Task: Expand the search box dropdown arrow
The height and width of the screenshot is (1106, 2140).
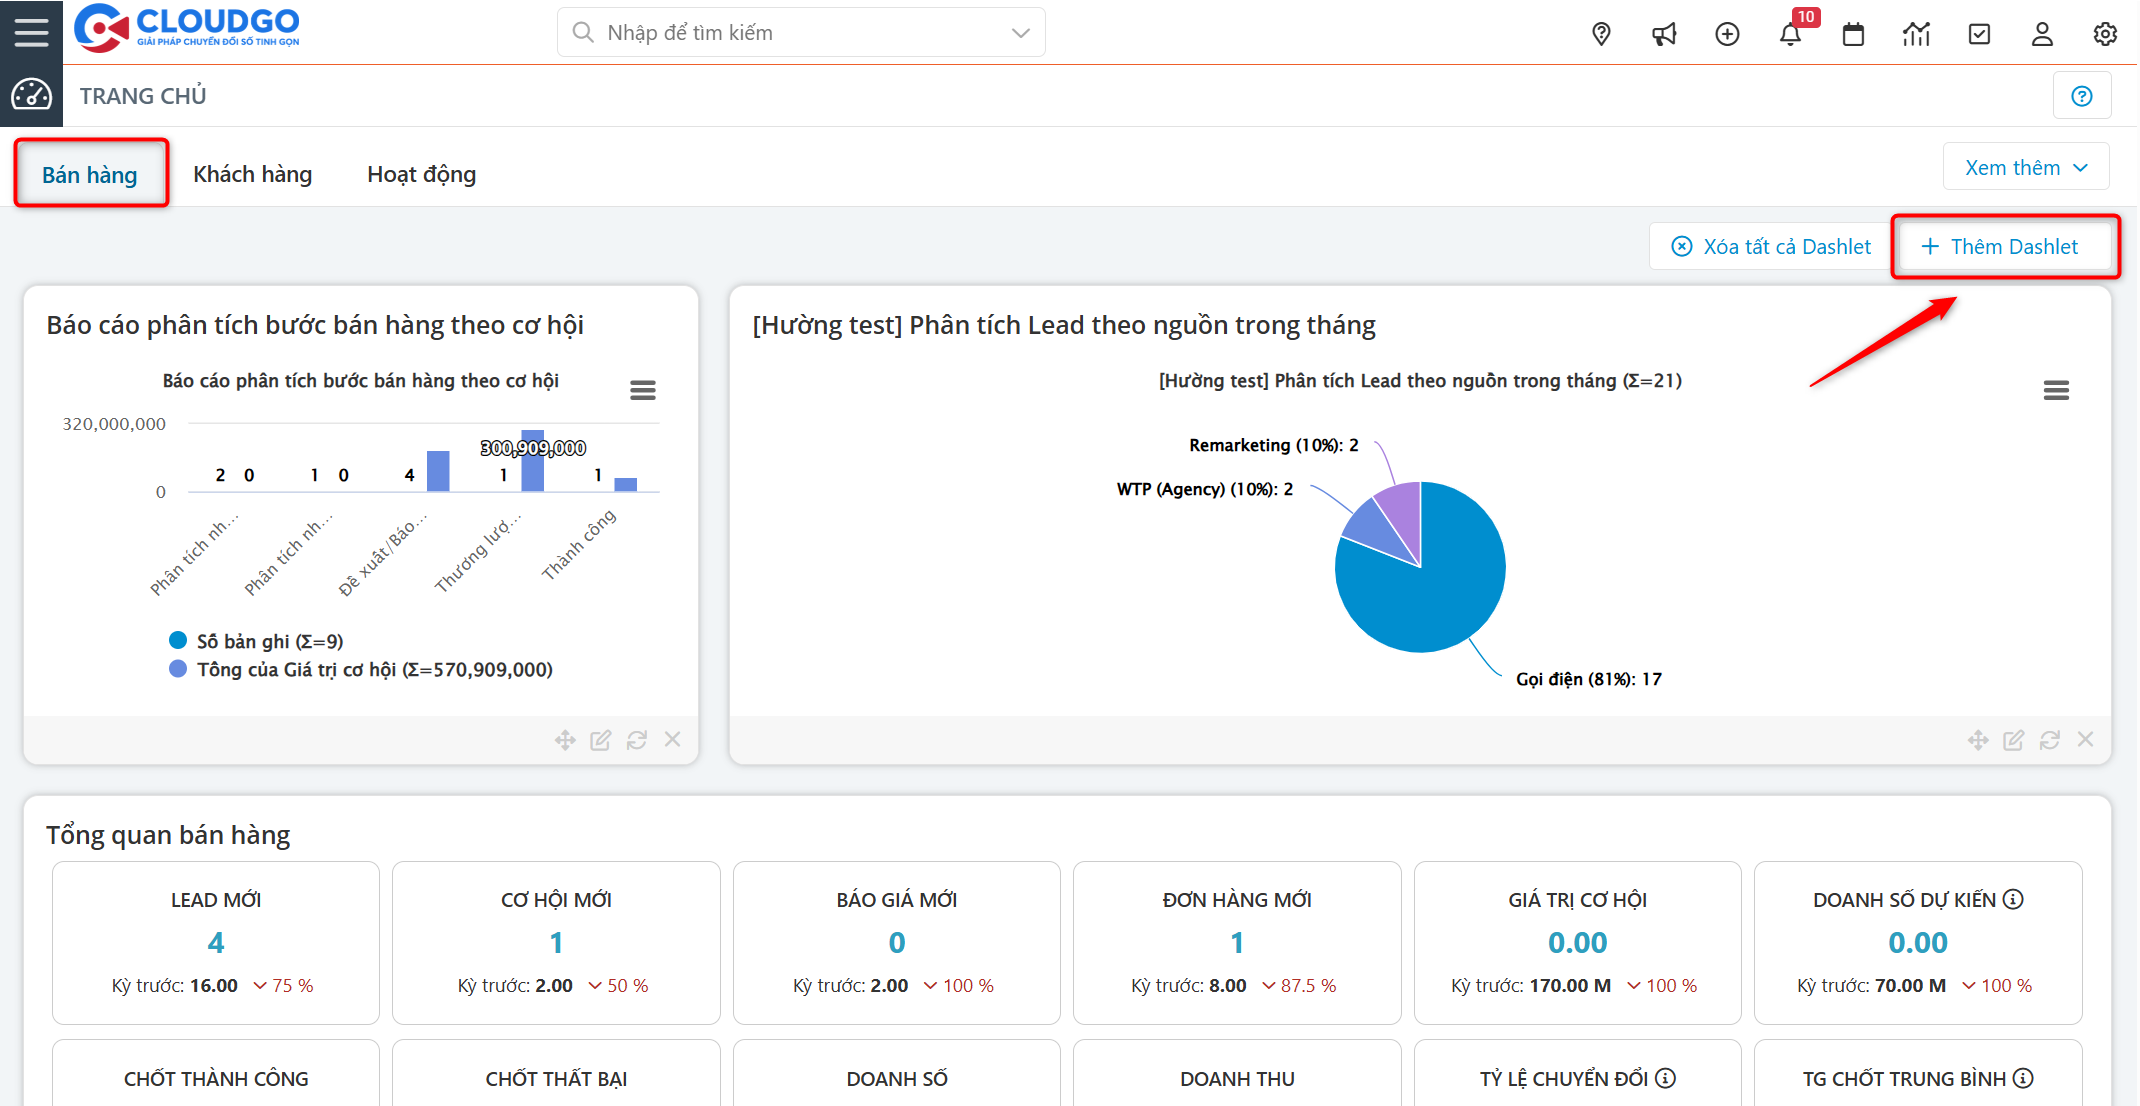Action: [1020, 33]
